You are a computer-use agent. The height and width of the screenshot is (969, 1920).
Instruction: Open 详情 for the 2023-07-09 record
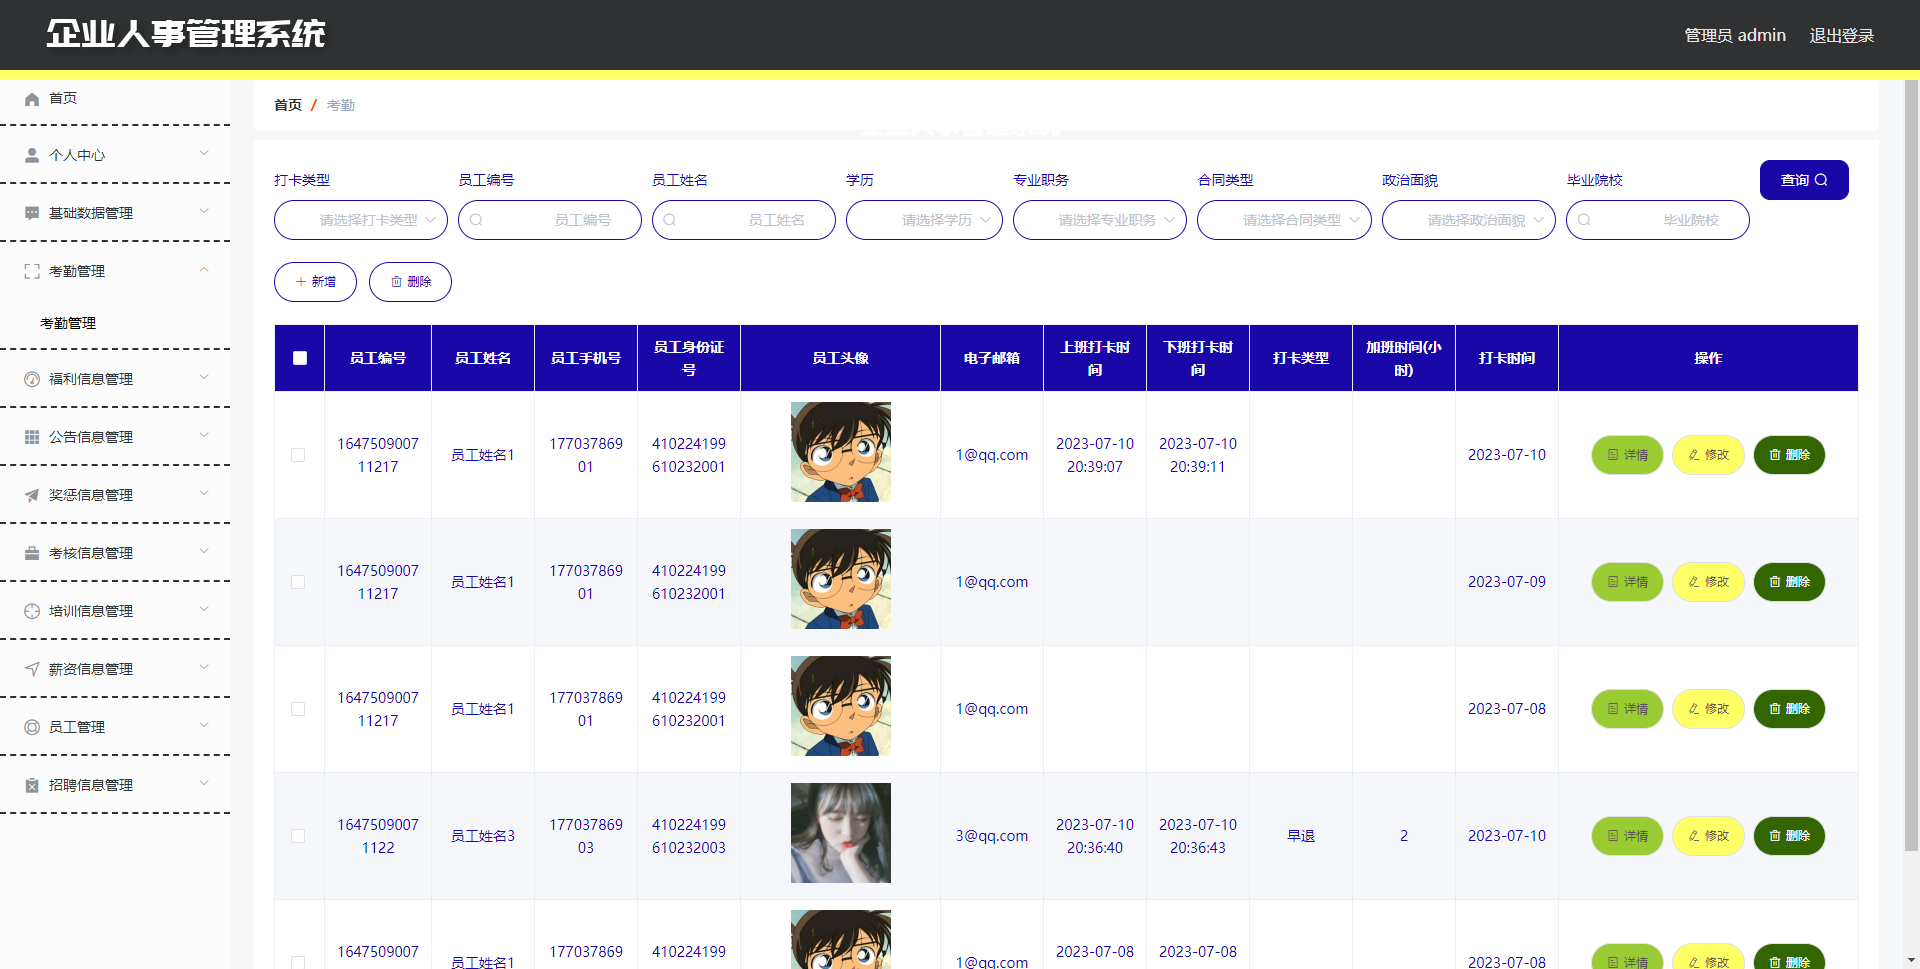pyautogui.click(x=1627, y=582)
